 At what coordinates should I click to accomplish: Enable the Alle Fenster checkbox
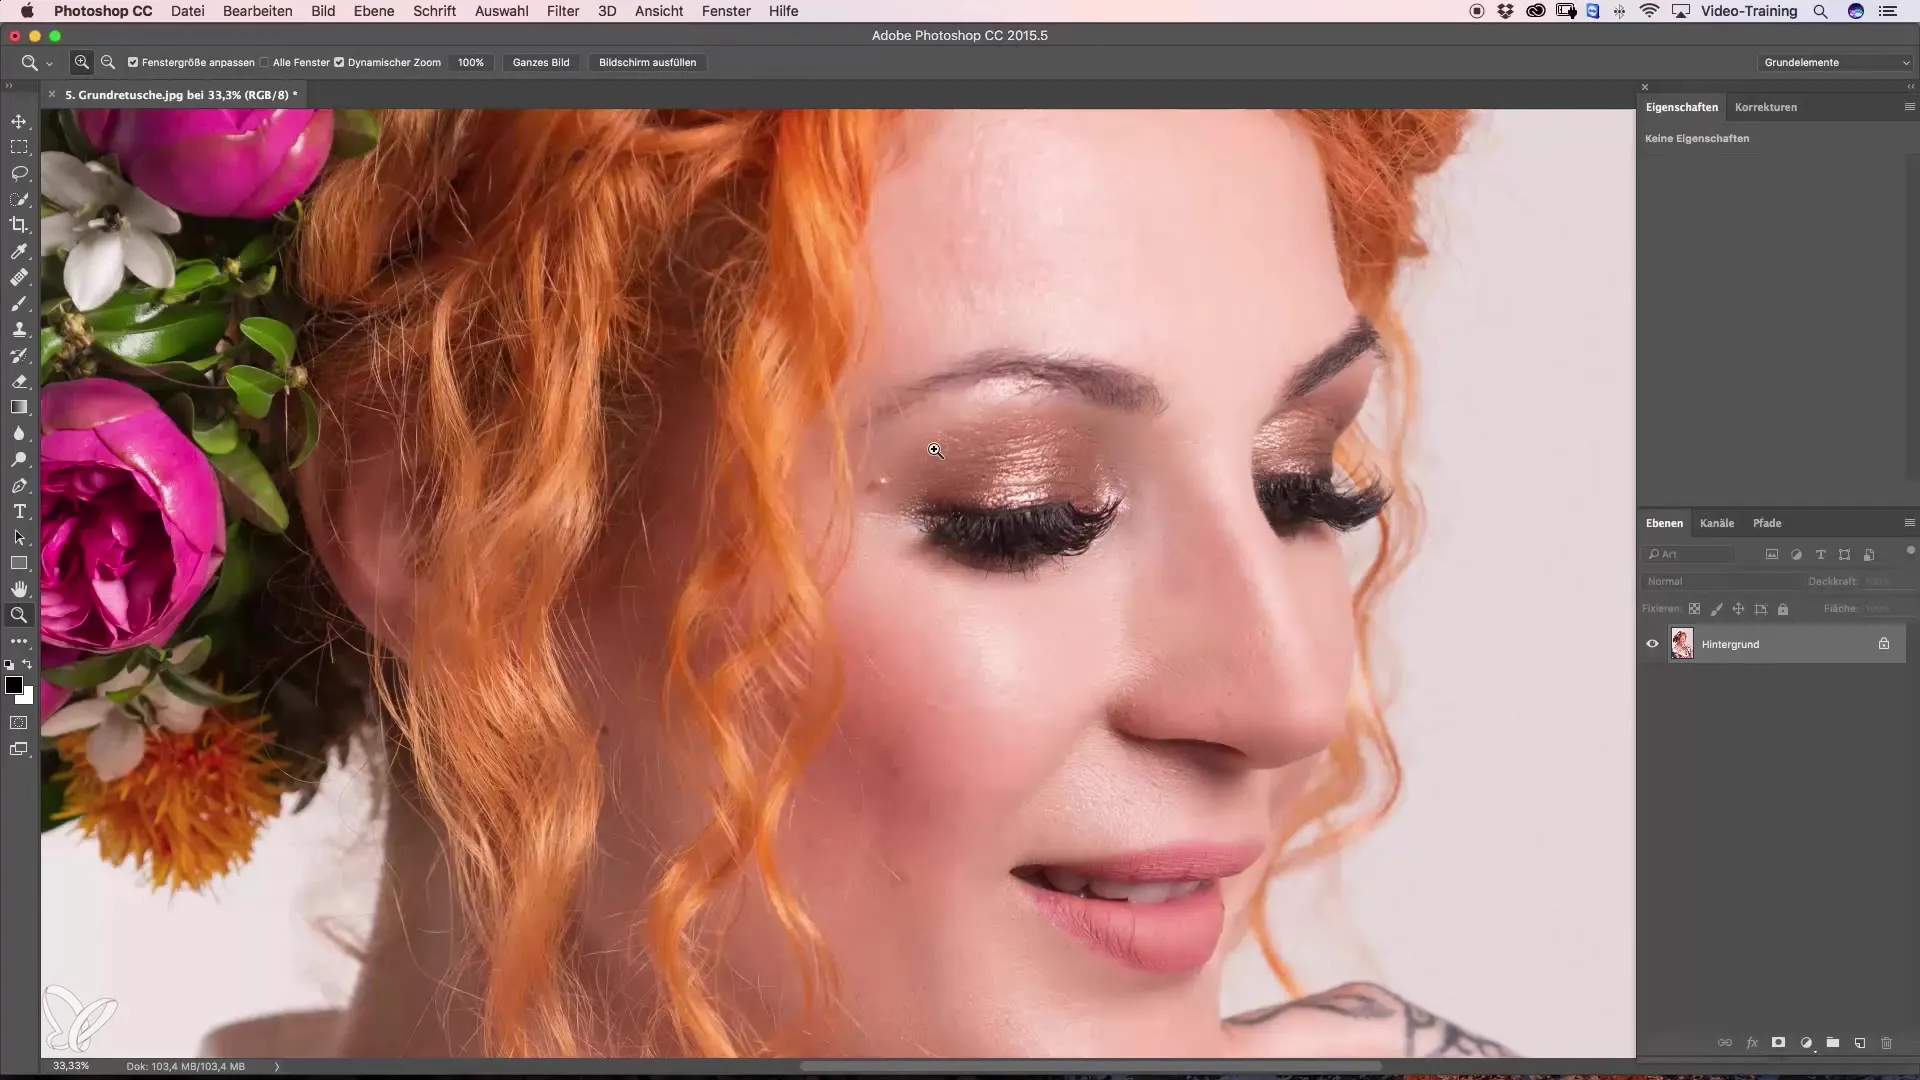coord(264,62)
